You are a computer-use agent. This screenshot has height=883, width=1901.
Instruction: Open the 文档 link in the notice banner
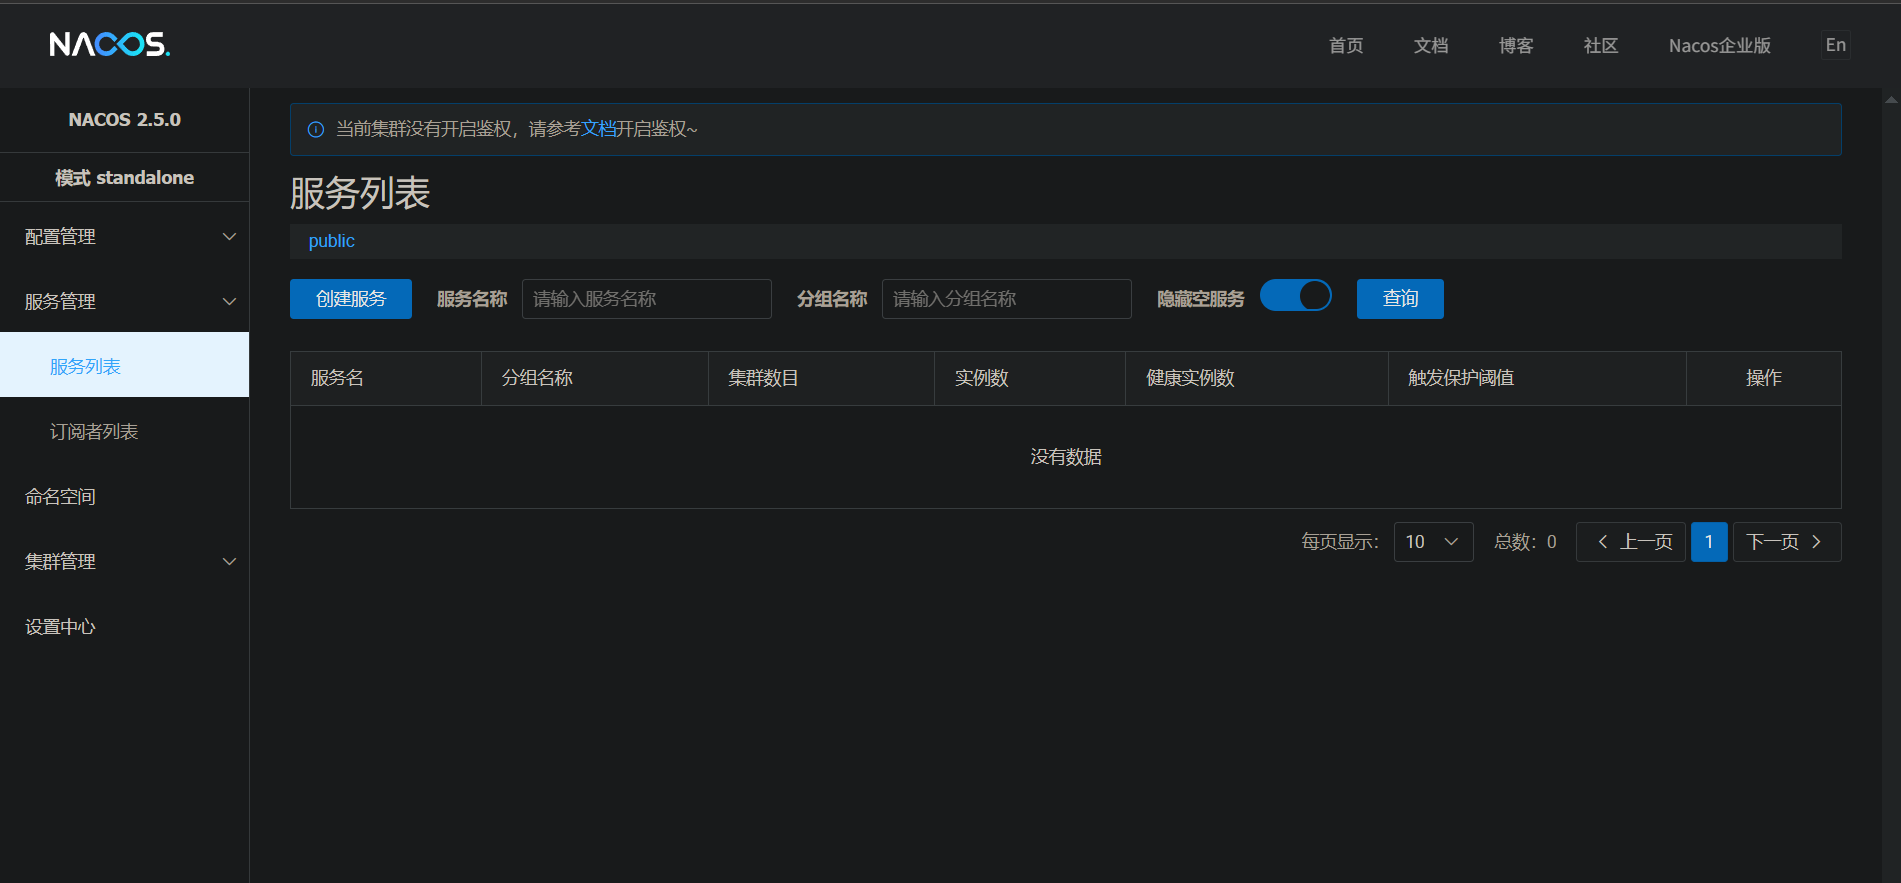598,129
